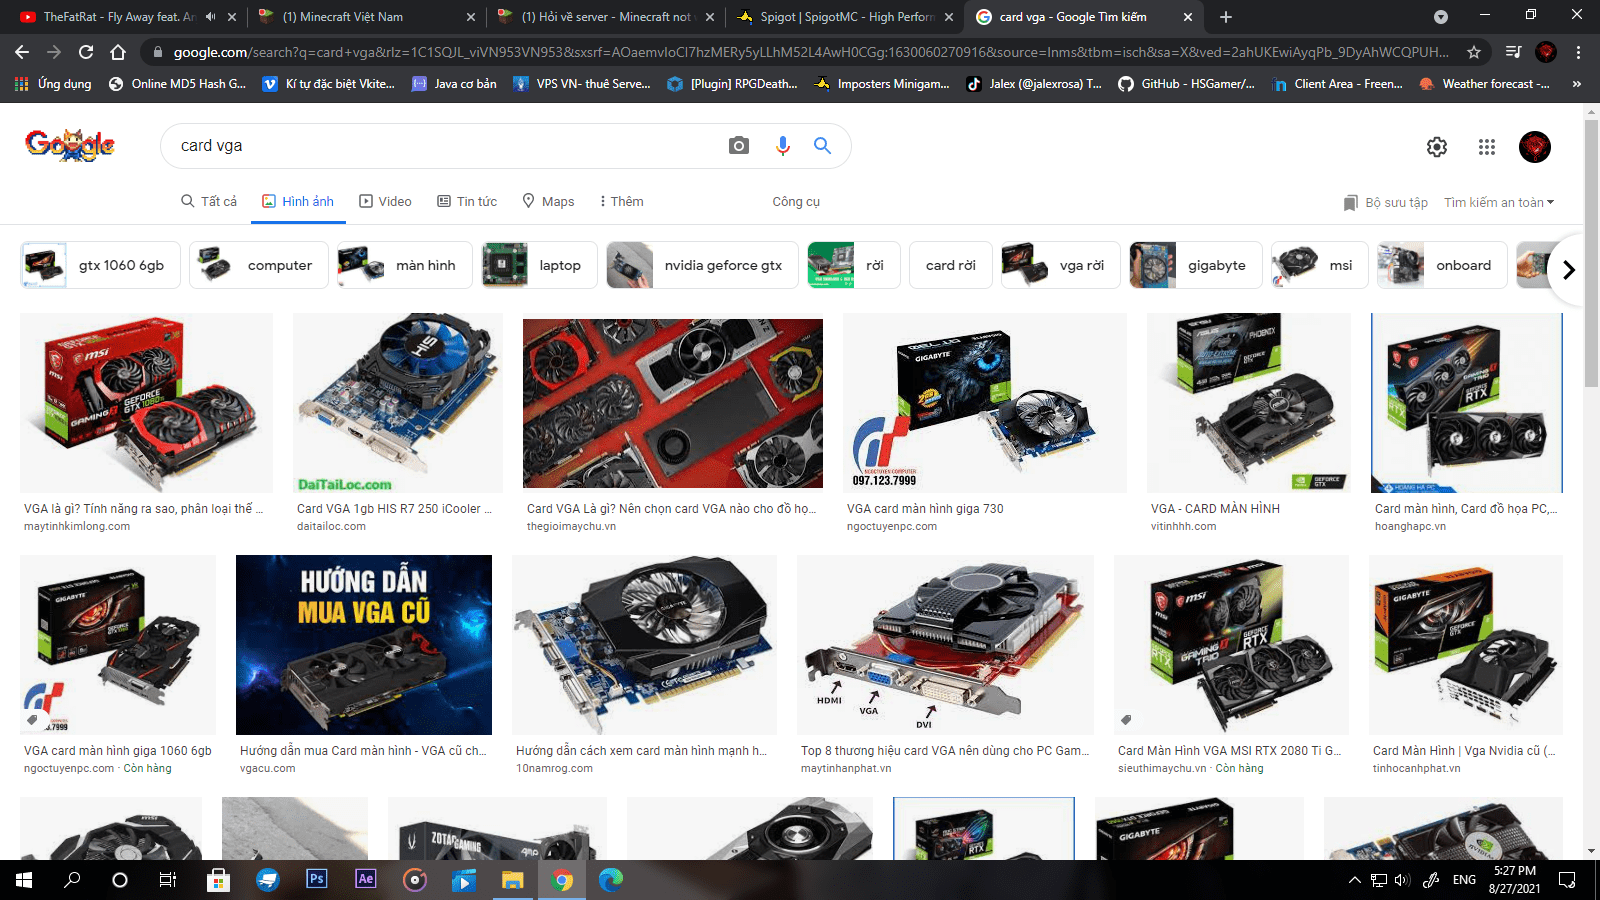1600x900 pixels.
Task: Open the HDMI VGA DVI labeled card image
Action: click(x=945, y=645)
